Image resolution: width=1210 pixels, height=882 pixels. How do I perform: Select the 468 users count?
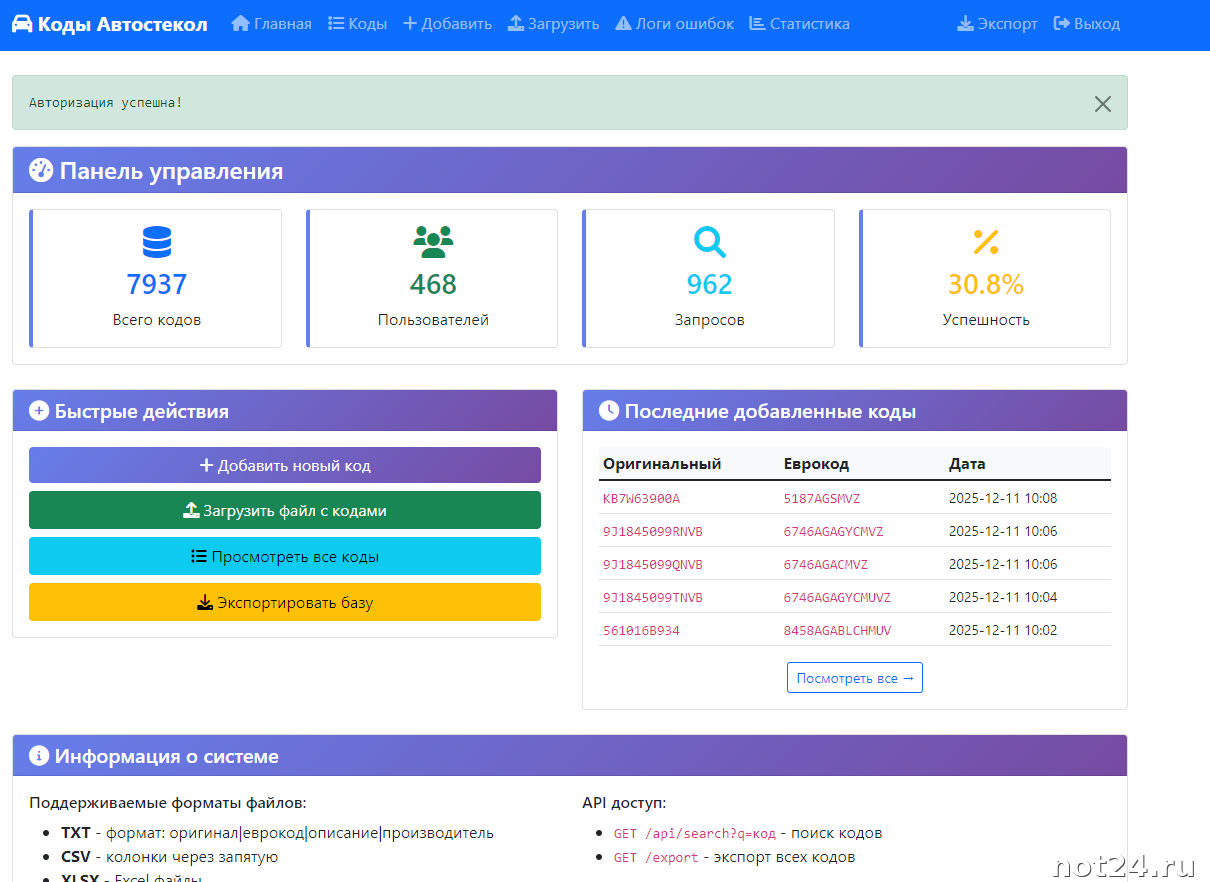tap(433, 285)
